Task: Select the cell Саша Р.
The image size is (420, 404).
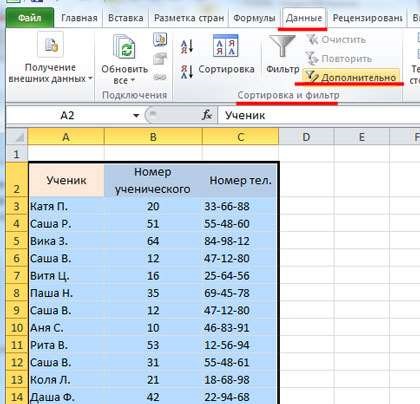Action: pos(66,224)
